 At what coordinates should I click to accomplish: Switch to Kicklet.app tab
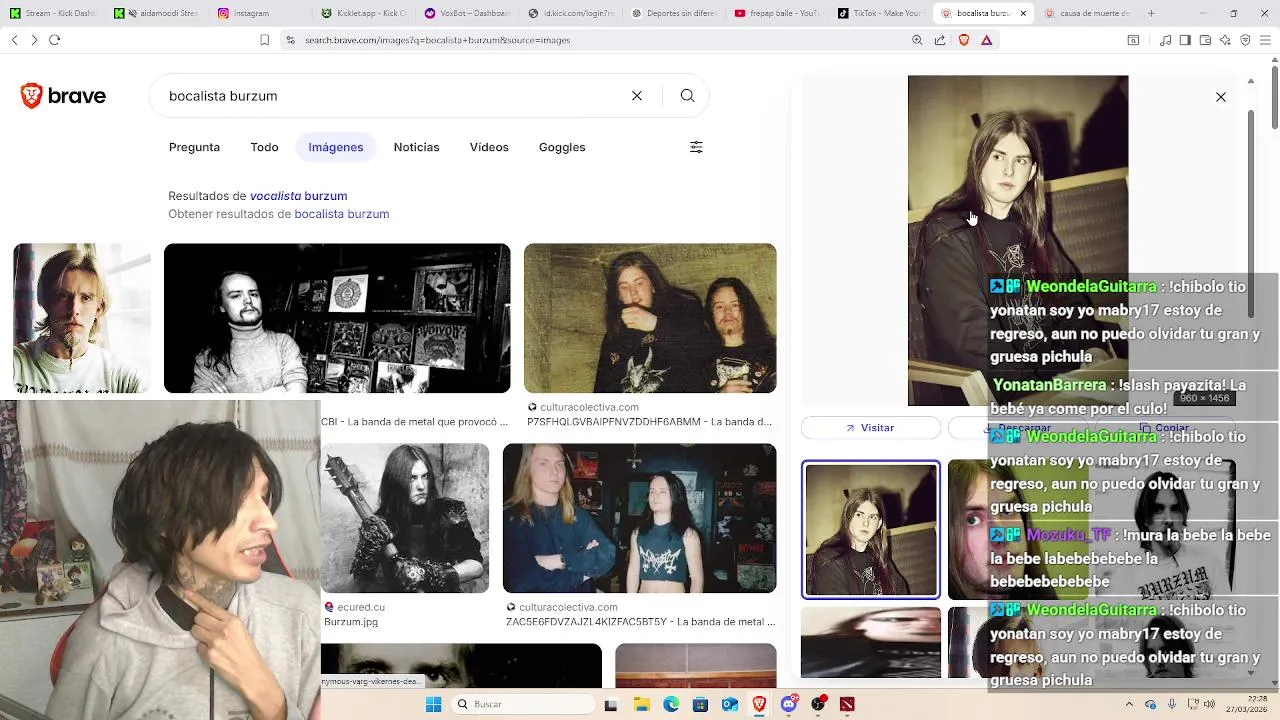coord(363,13)
